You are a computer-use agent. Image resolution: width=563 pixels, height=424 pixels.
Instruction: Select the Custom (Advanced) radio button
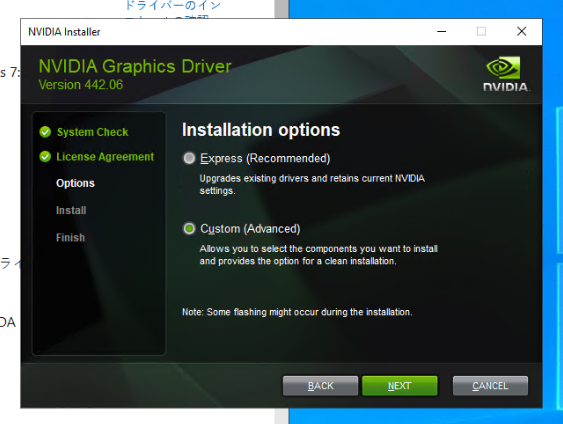189,228
